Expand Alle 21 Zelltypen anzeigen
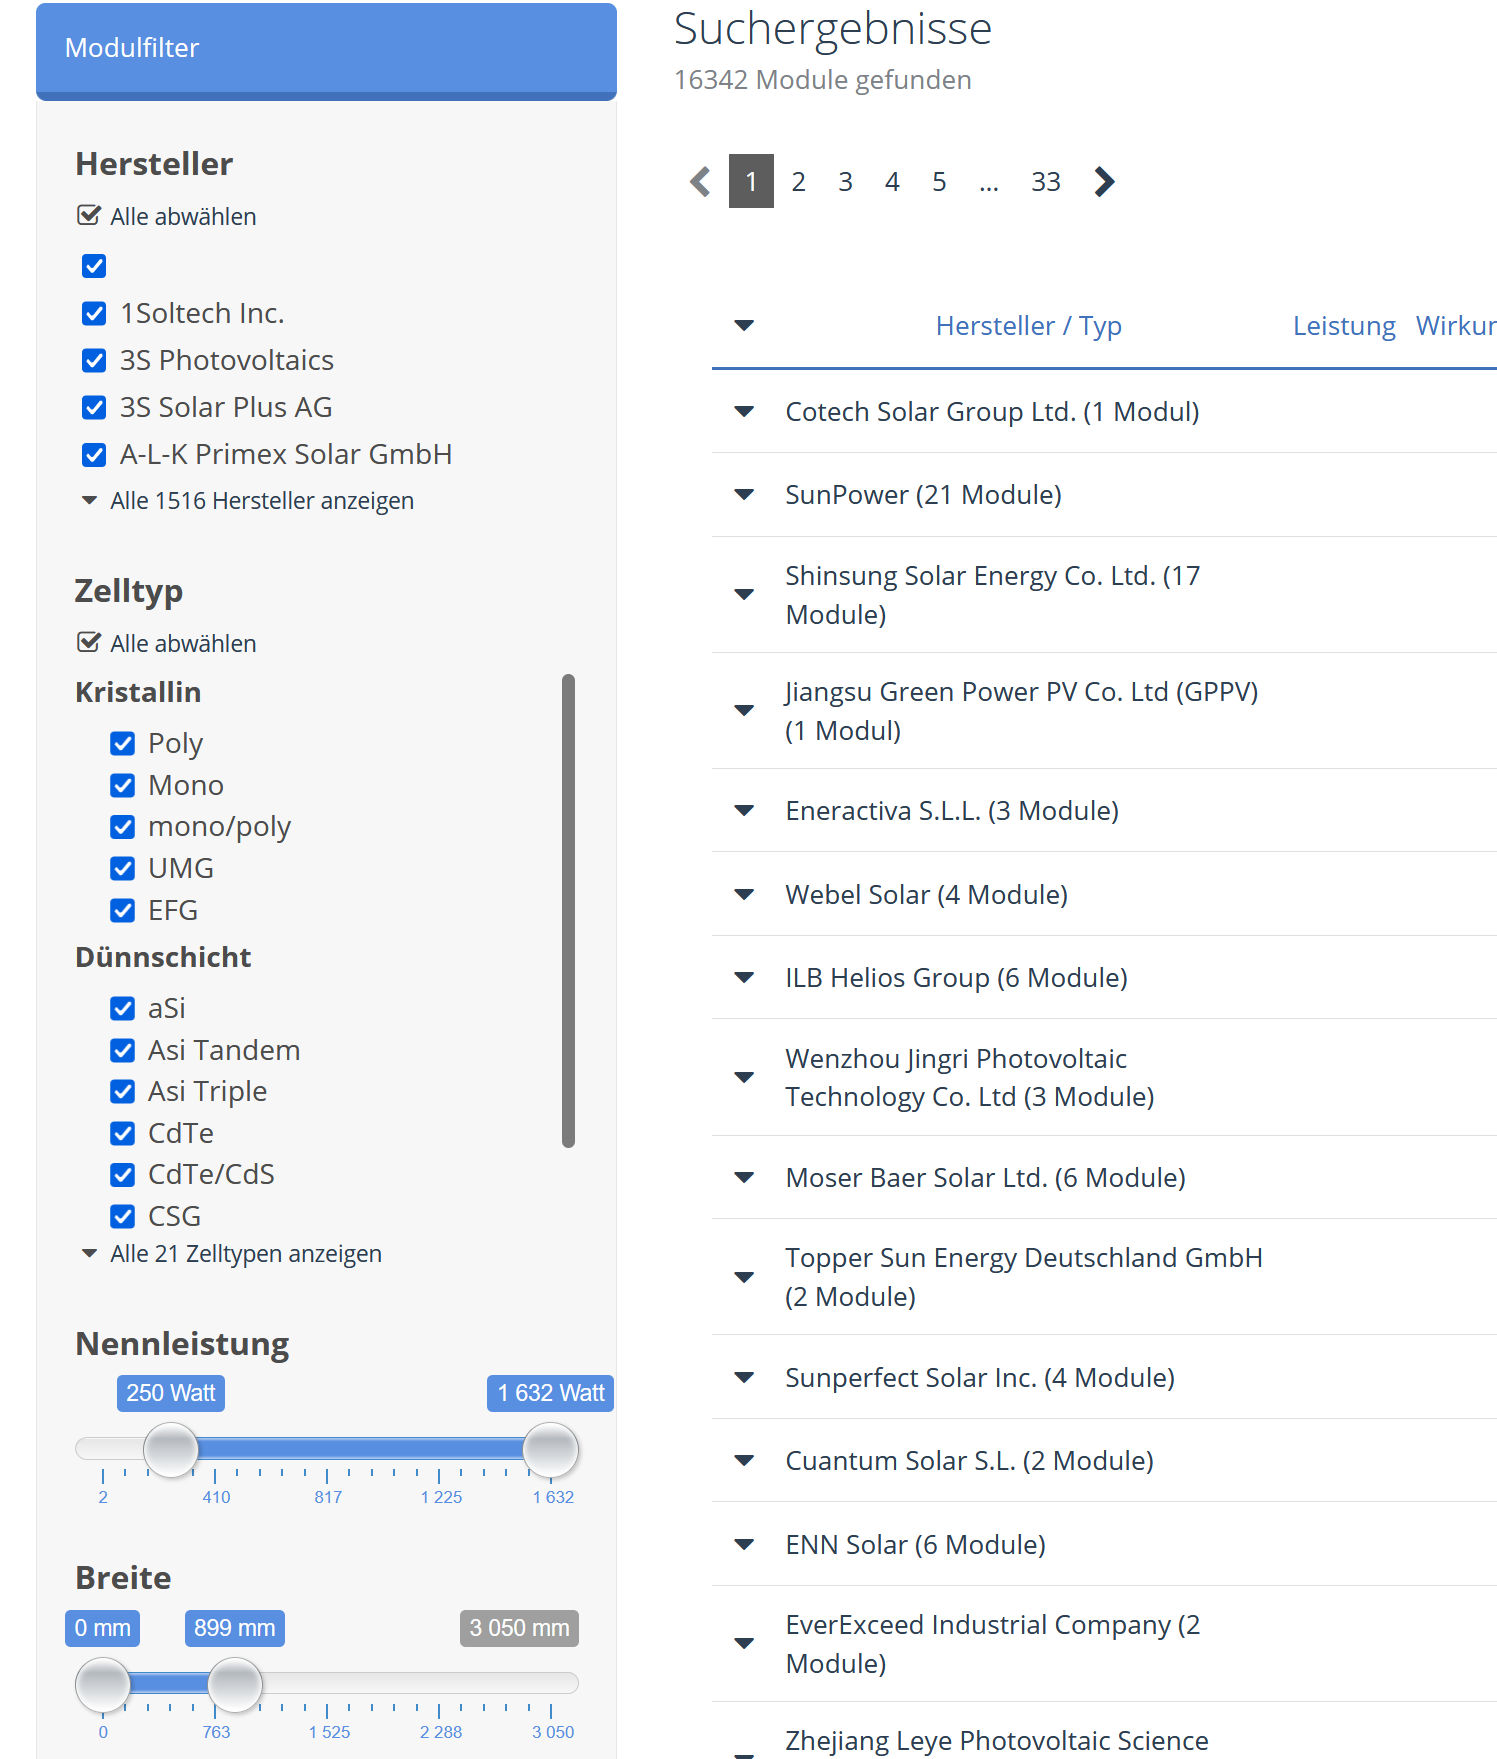1497x1759 pixels. tap(232, 1253)
